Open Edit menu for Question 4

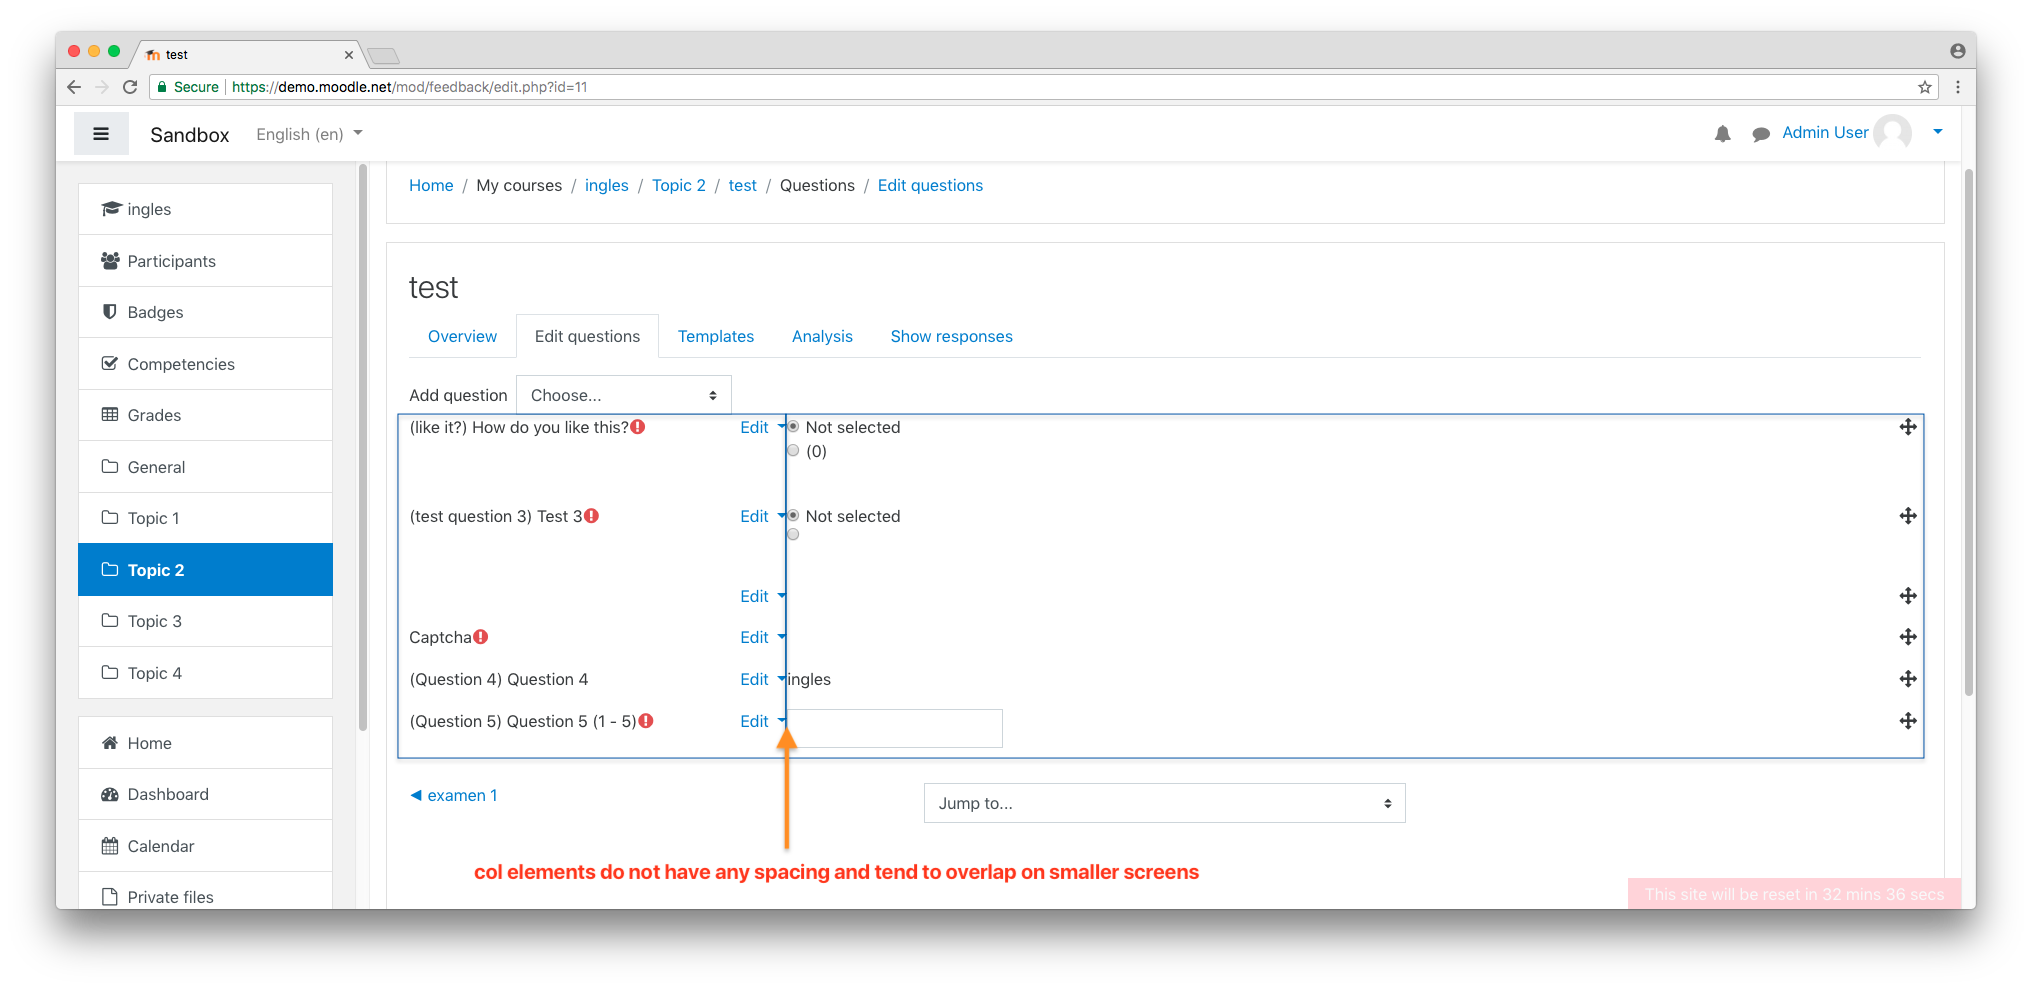tap(762, 679)
